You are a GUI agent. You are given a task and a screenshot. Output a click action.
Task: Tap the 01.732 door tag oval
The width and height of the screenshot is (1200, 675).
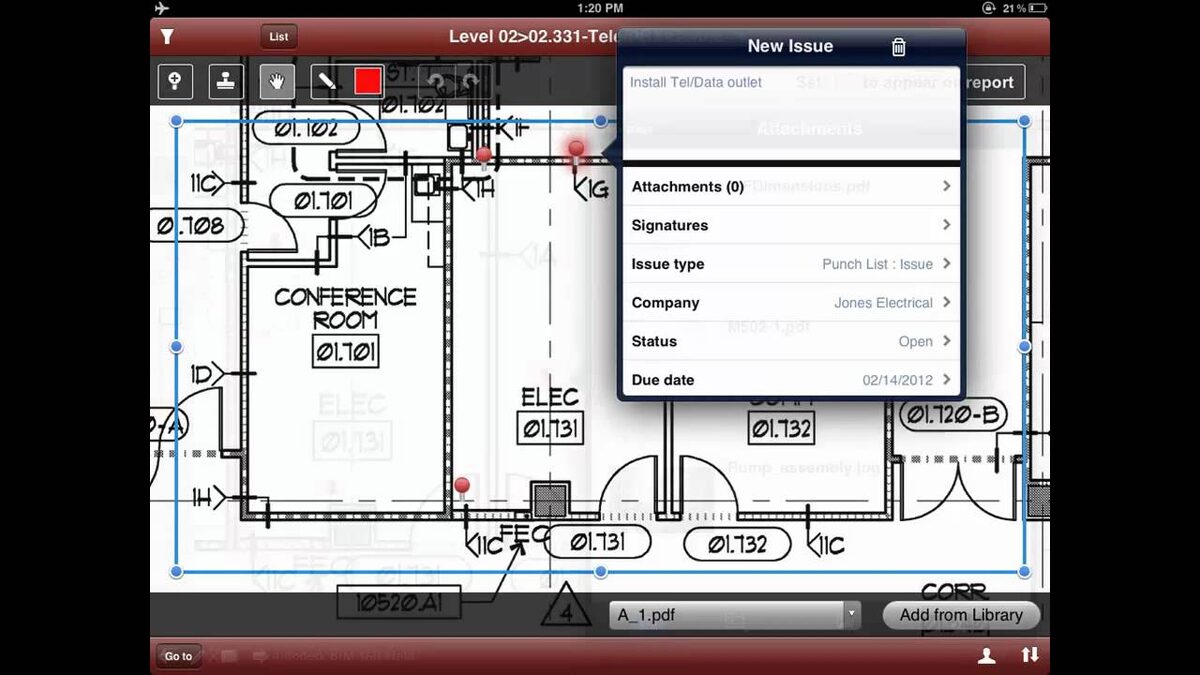click(737, 545)
